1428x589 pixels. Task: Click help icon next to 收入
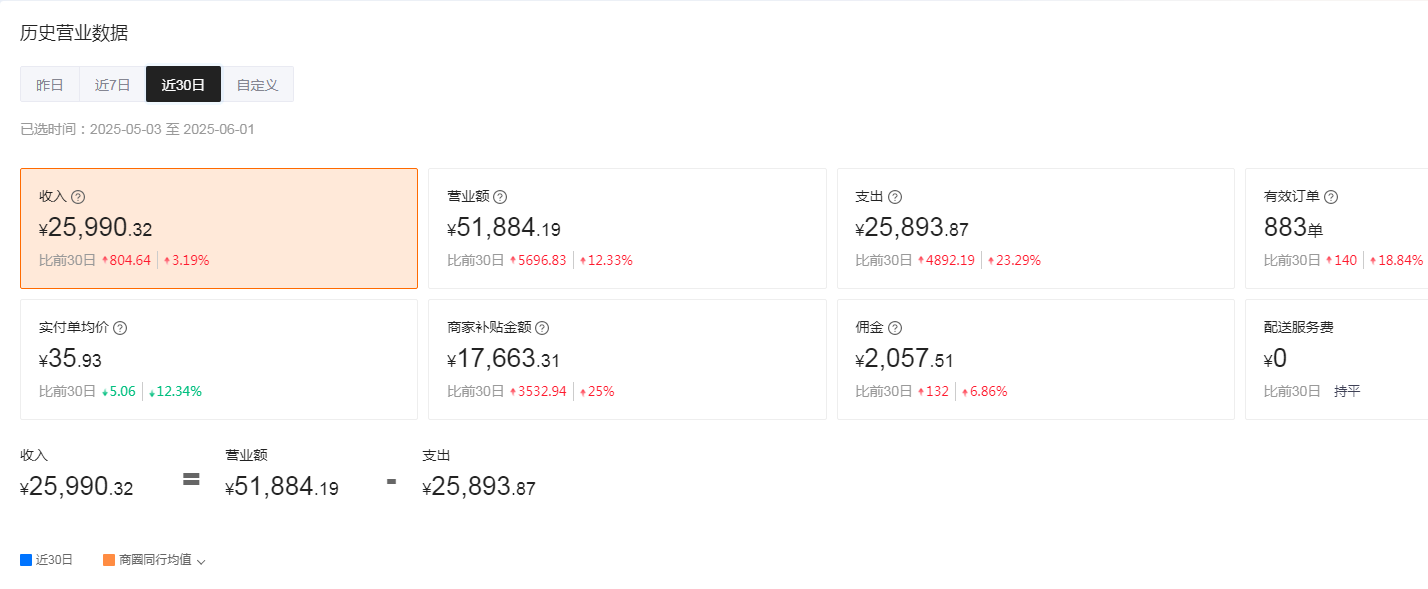click(x=78, y=197)
